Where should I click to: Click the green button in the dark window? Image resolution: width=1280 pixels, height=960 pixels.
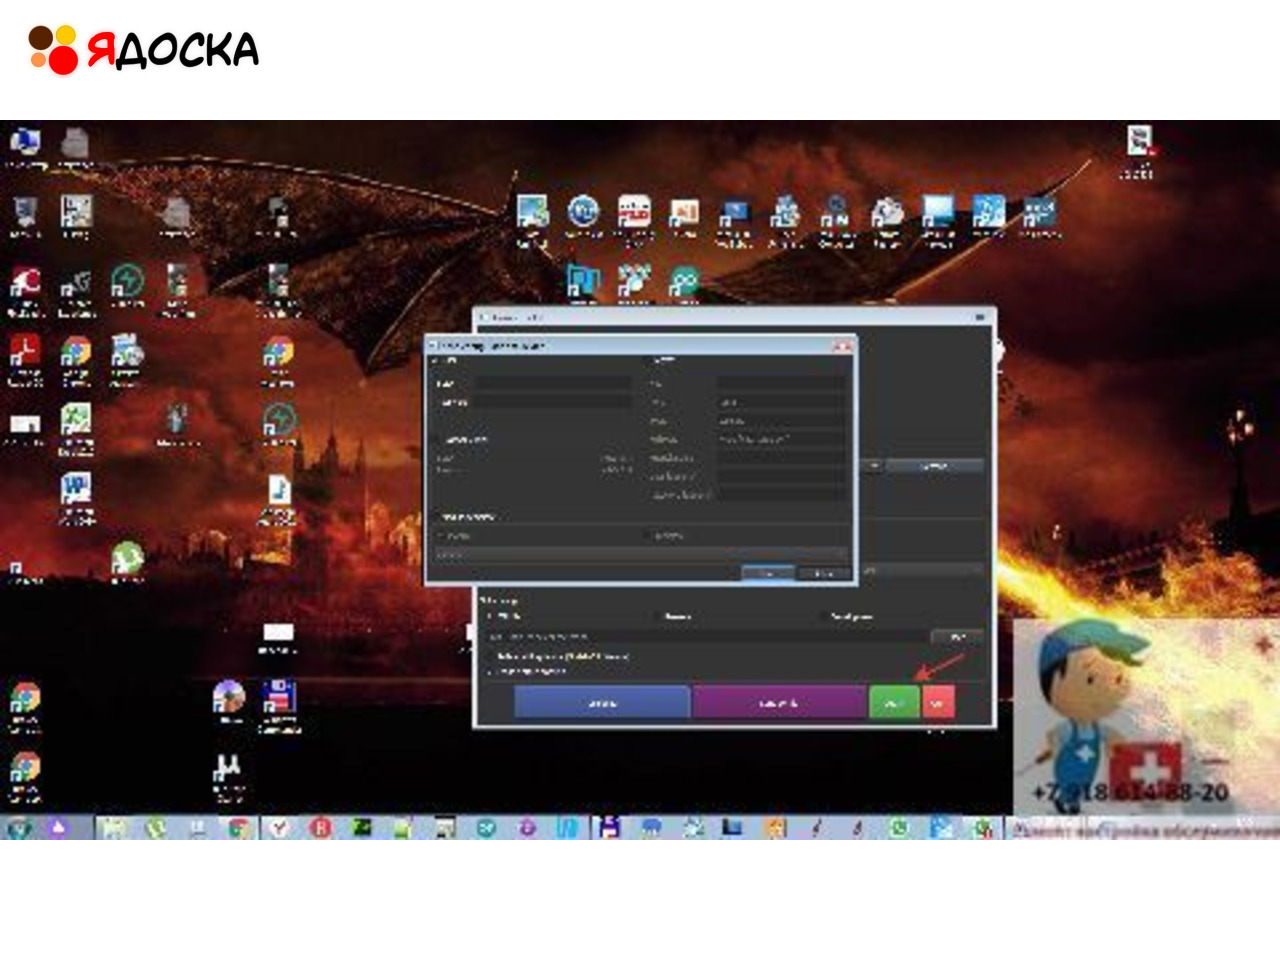(x=894, y=703)
